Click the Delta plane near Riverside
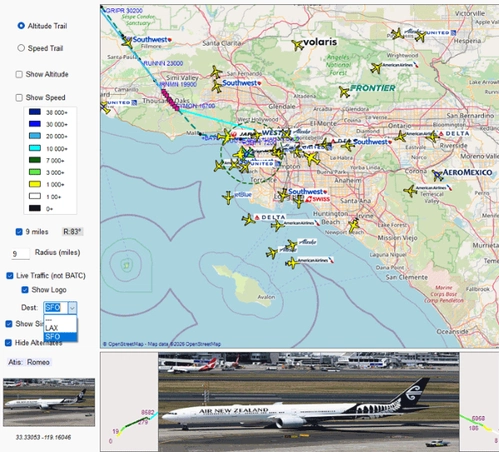Image resolution: width=499 pixels, height=452 pixels. coord(433,136)
